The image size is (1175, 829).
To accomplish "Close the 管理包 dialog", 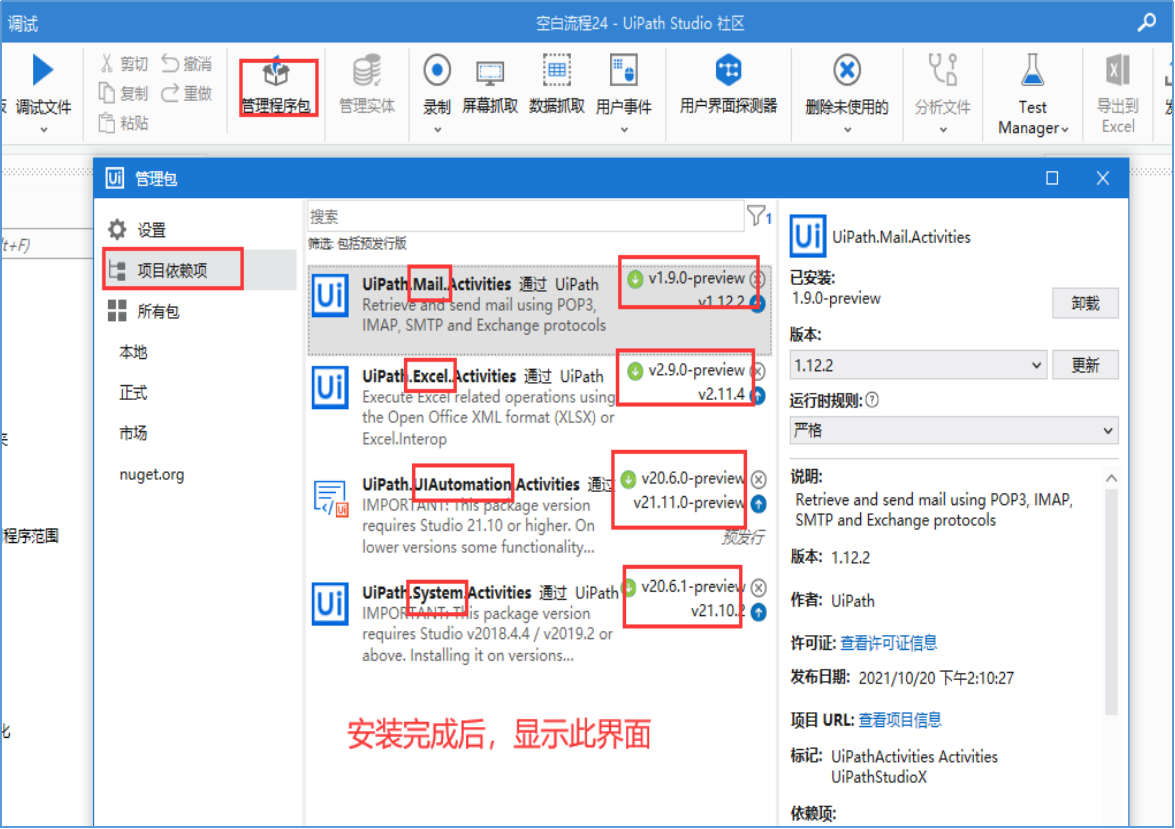I will pos(1102,178).
